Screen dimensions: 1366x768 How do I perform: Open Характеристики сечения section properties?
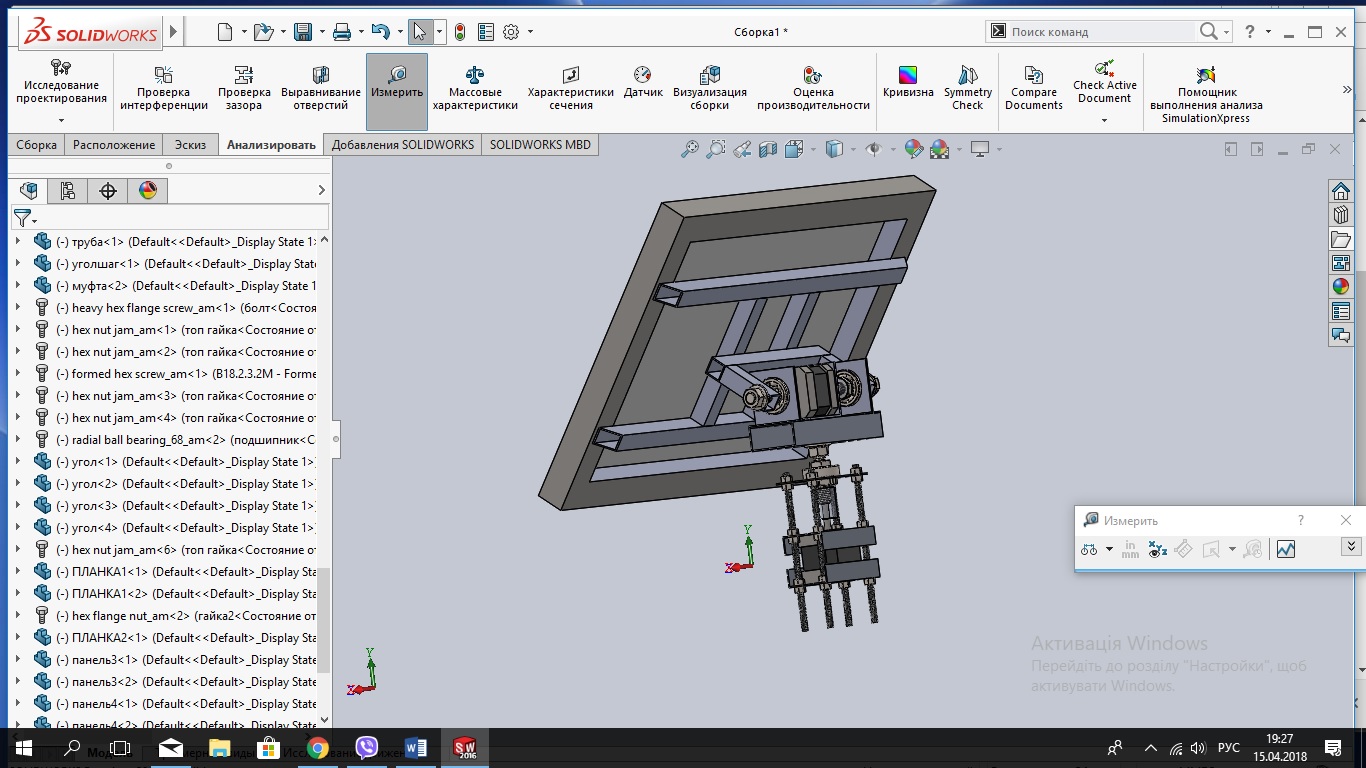click(x=571, y=88)
